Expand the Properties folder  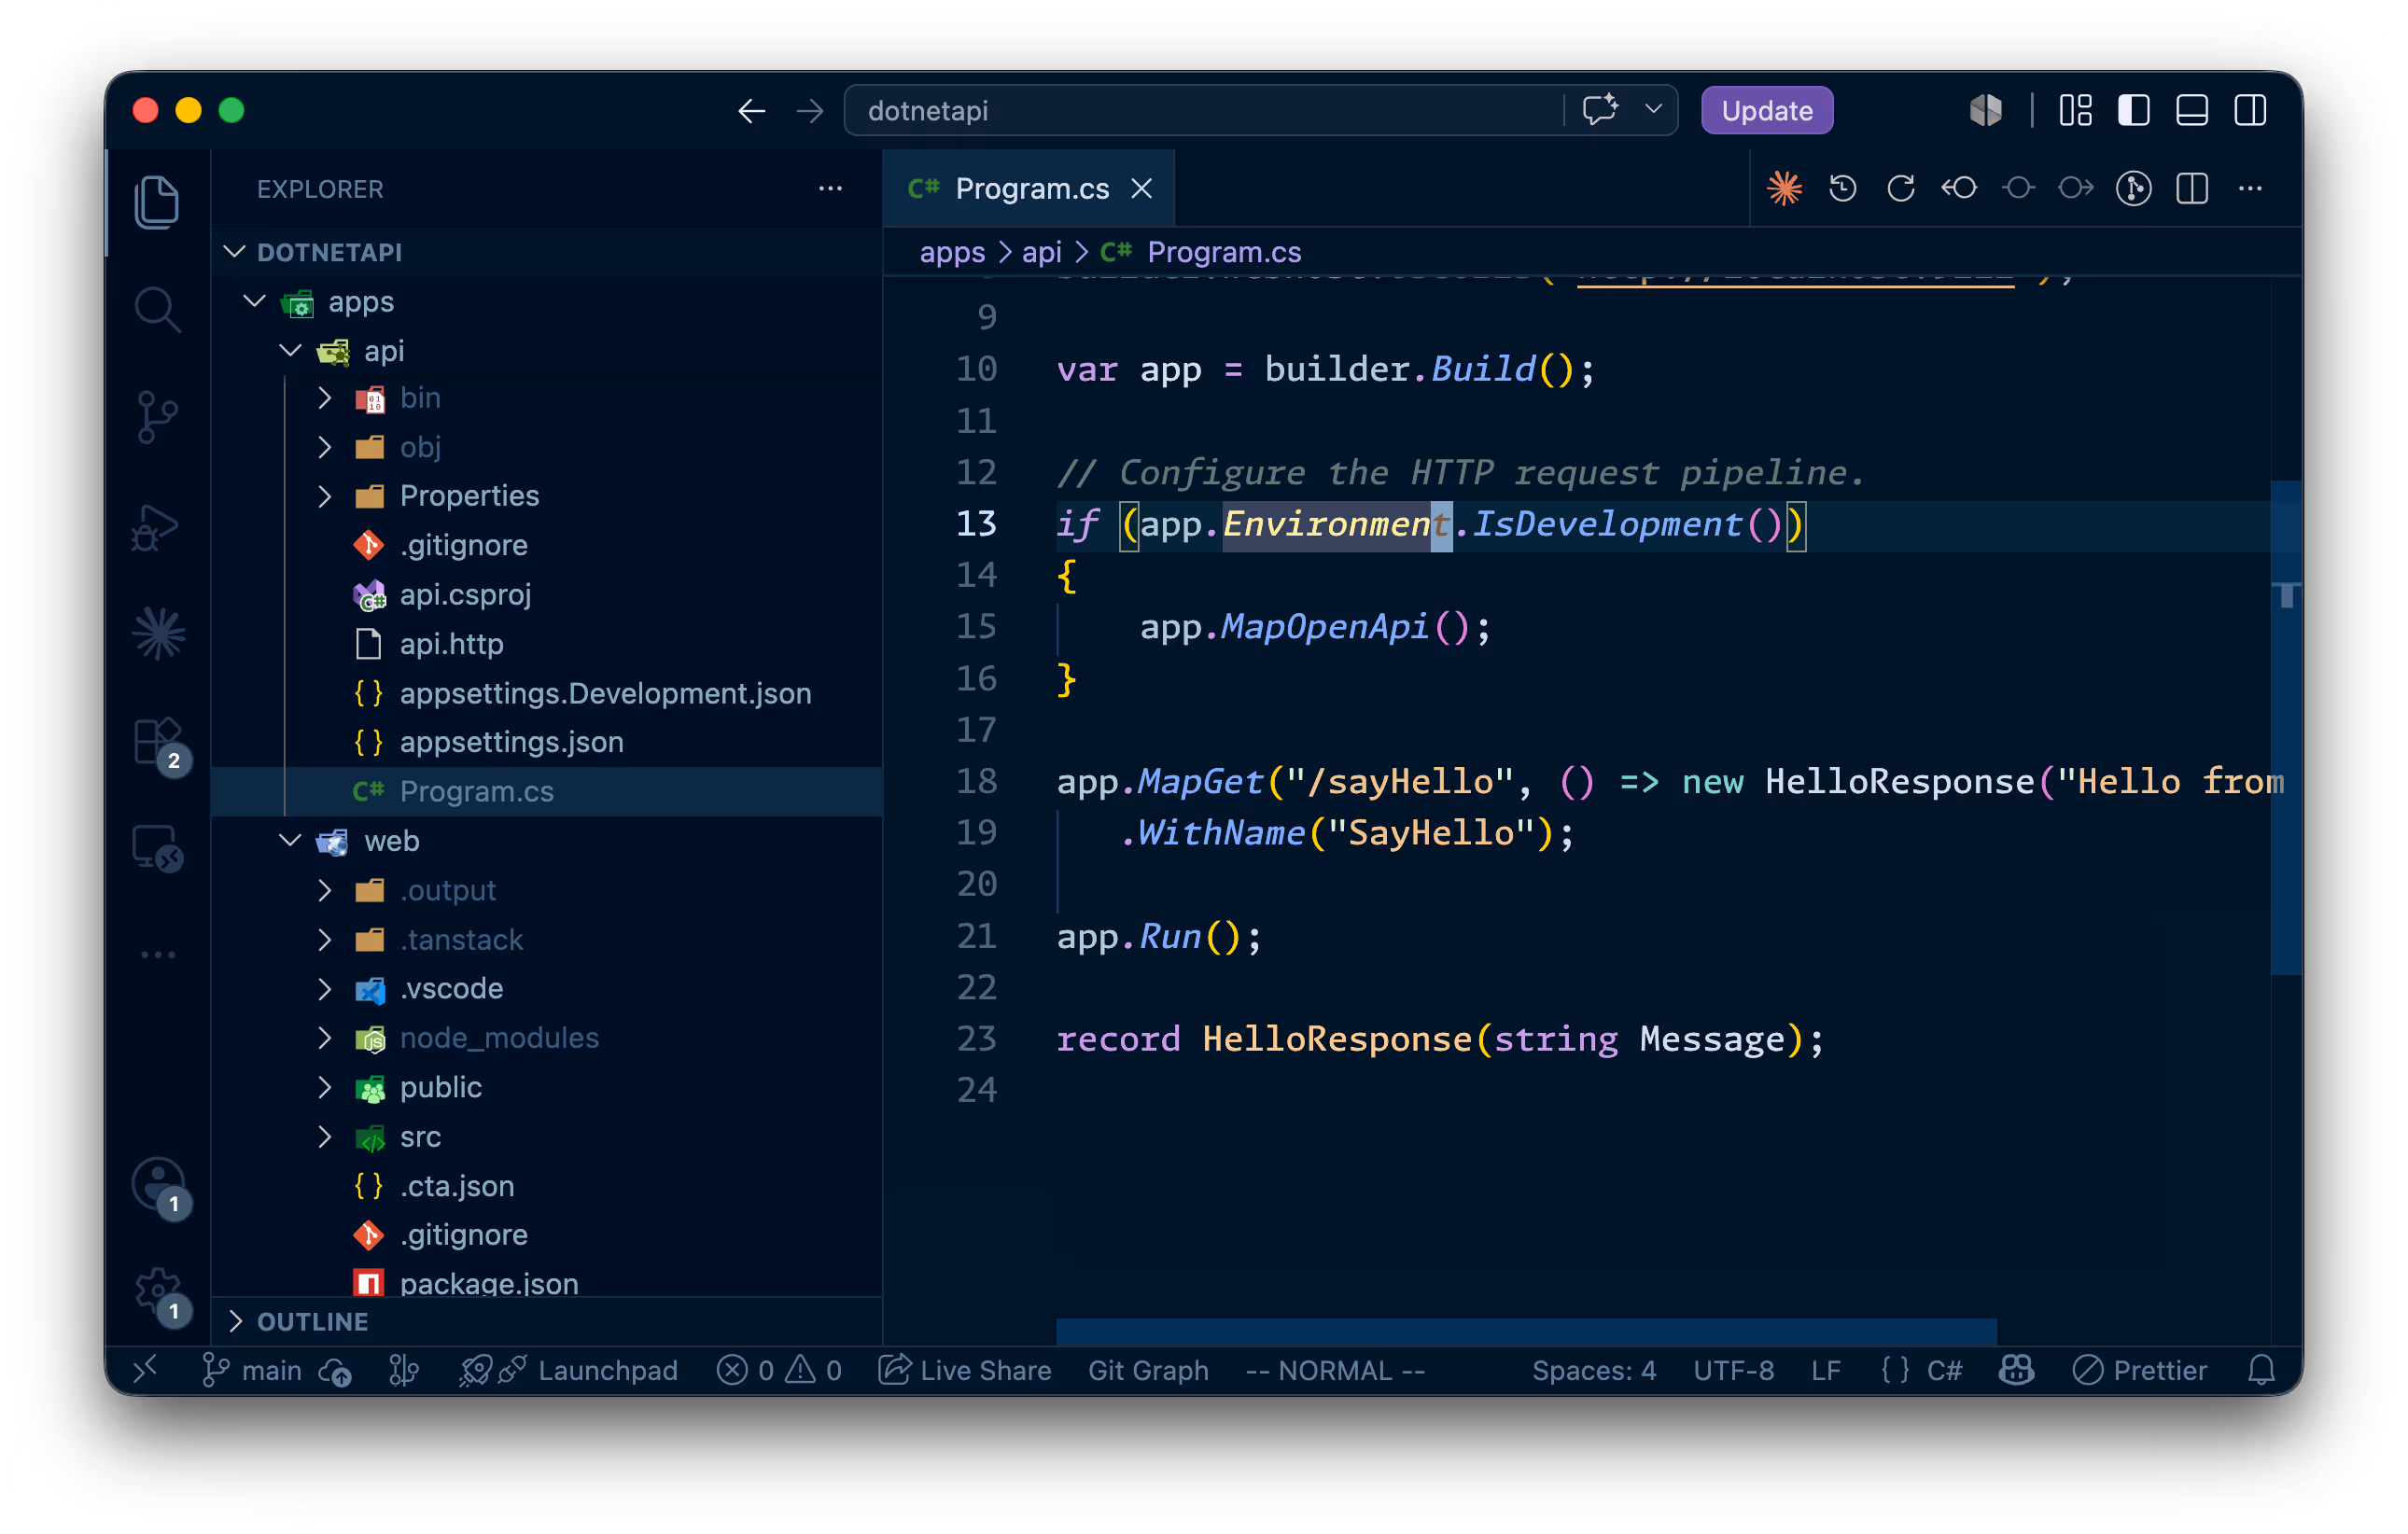point(324,496)
